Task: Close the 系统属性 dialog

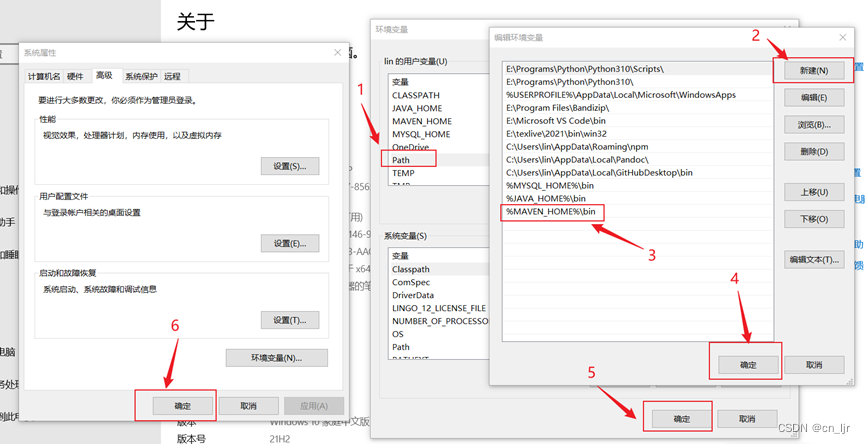Action: click(x=338, y=52)
